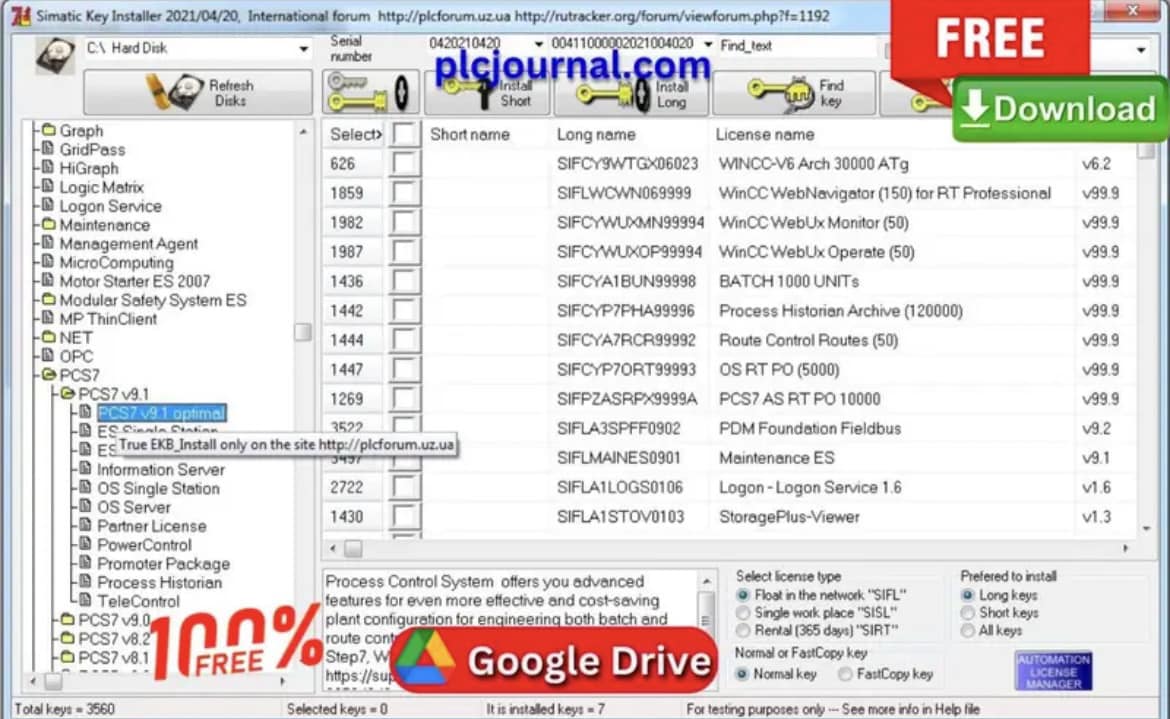Screen dimensions: 1170x719
Task: Click the key table horizontal scrollbar thumb
Action: click(354, 549)
